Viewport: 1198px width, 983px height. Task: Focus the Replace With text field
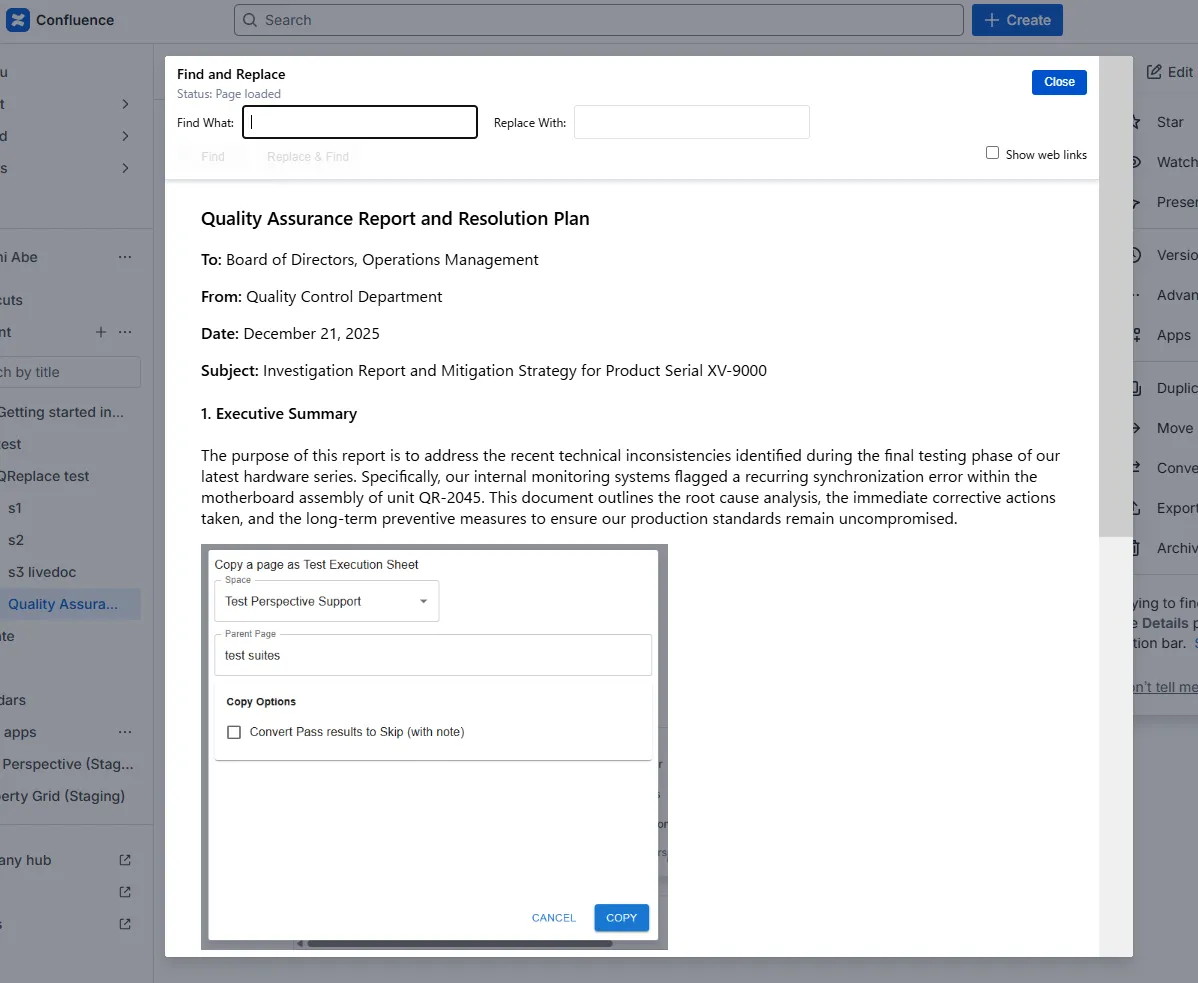(x=691, y=122)
